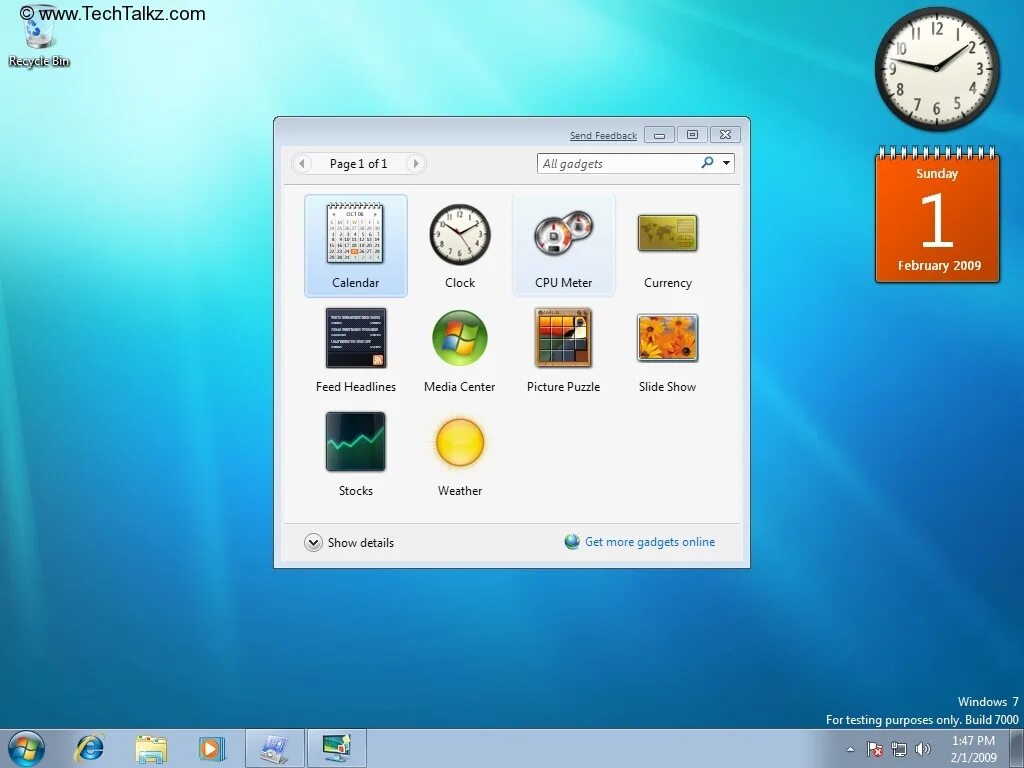Screen dimensions: 1024x768
Task: Choose the Weather gadget icon
Action: point(460,442)
